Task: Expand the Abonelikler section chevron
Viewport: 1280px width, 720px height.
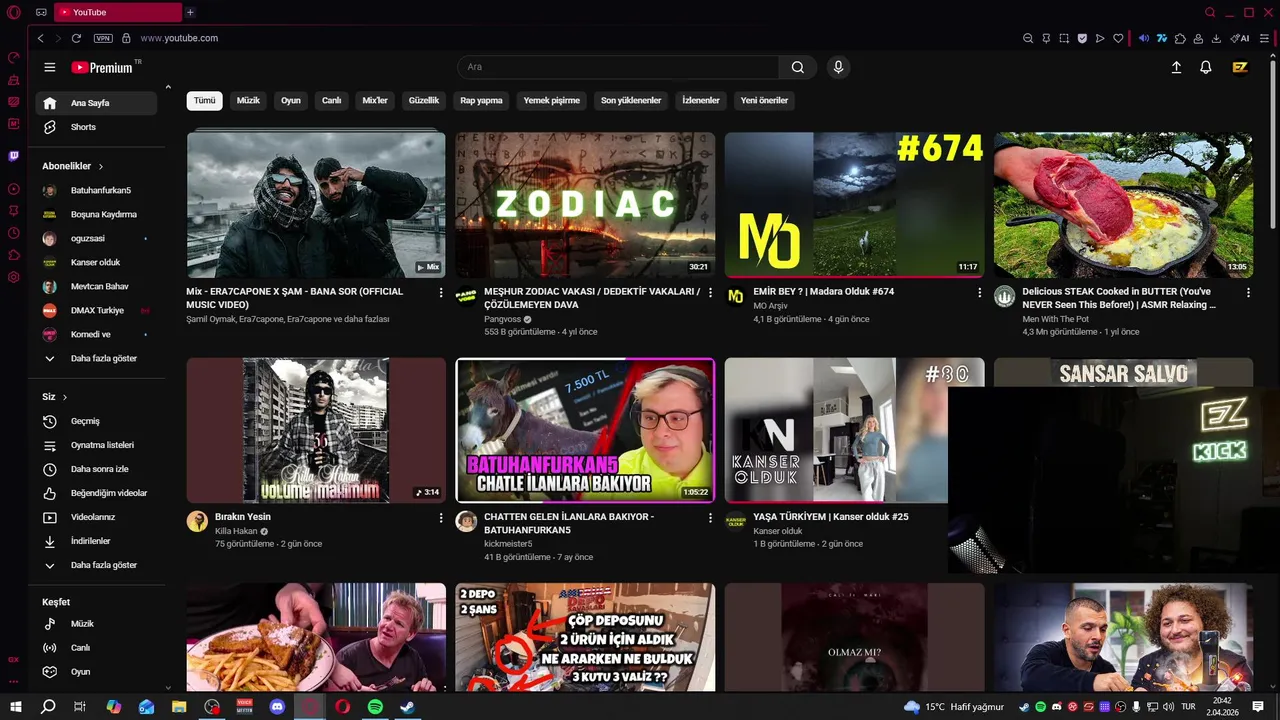Action: click(101, 166)
